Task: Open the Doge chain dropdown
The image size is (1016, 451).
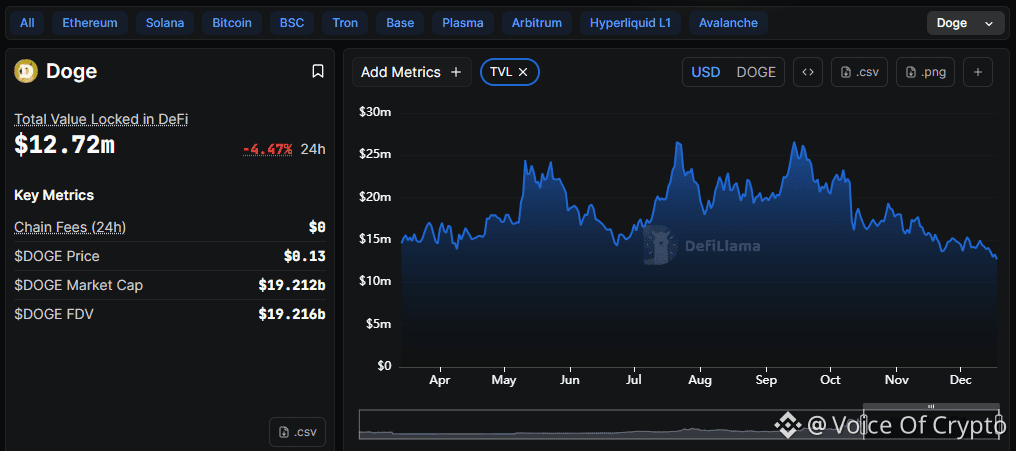Action: tap(965, 22)
